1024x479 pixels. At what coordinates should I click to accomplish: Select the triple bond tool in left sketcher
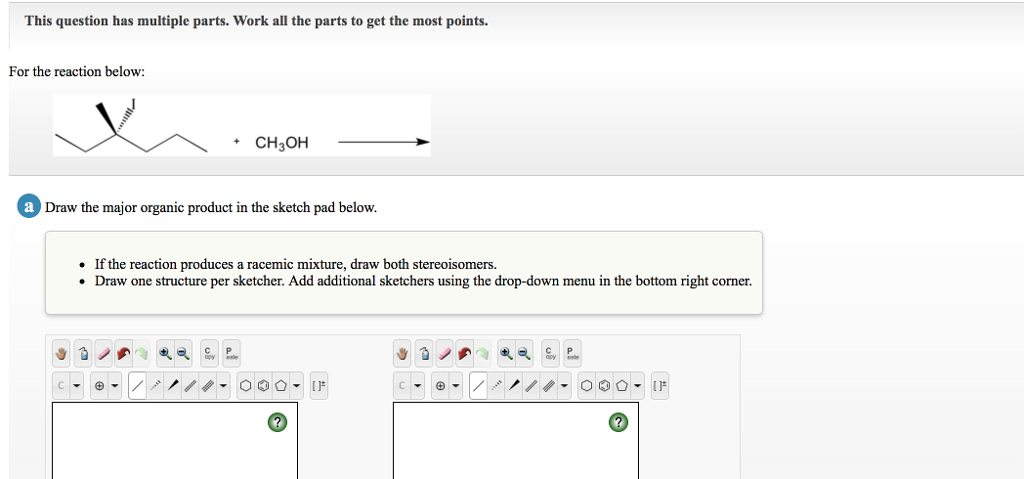point(207,386)
